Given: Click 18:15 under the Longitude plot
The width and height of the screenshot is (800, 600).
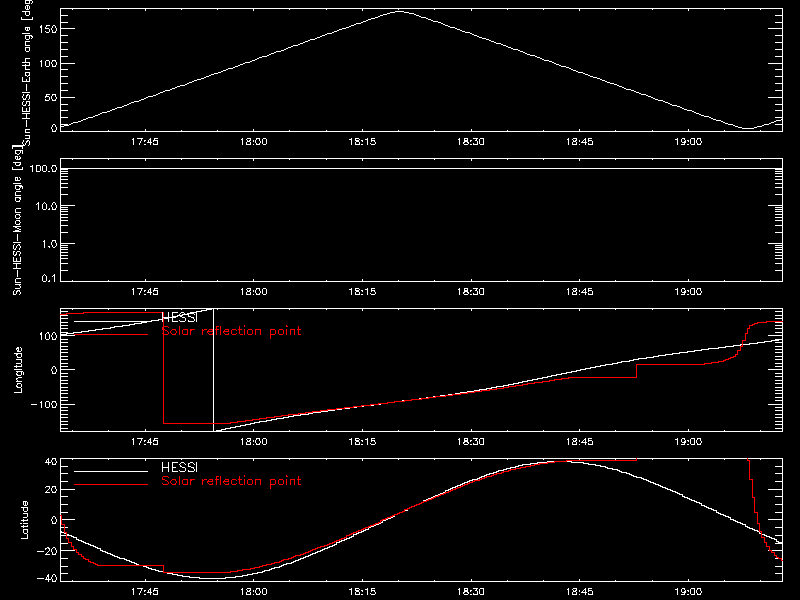Looking at the screenshot, I should pos(362,442).
